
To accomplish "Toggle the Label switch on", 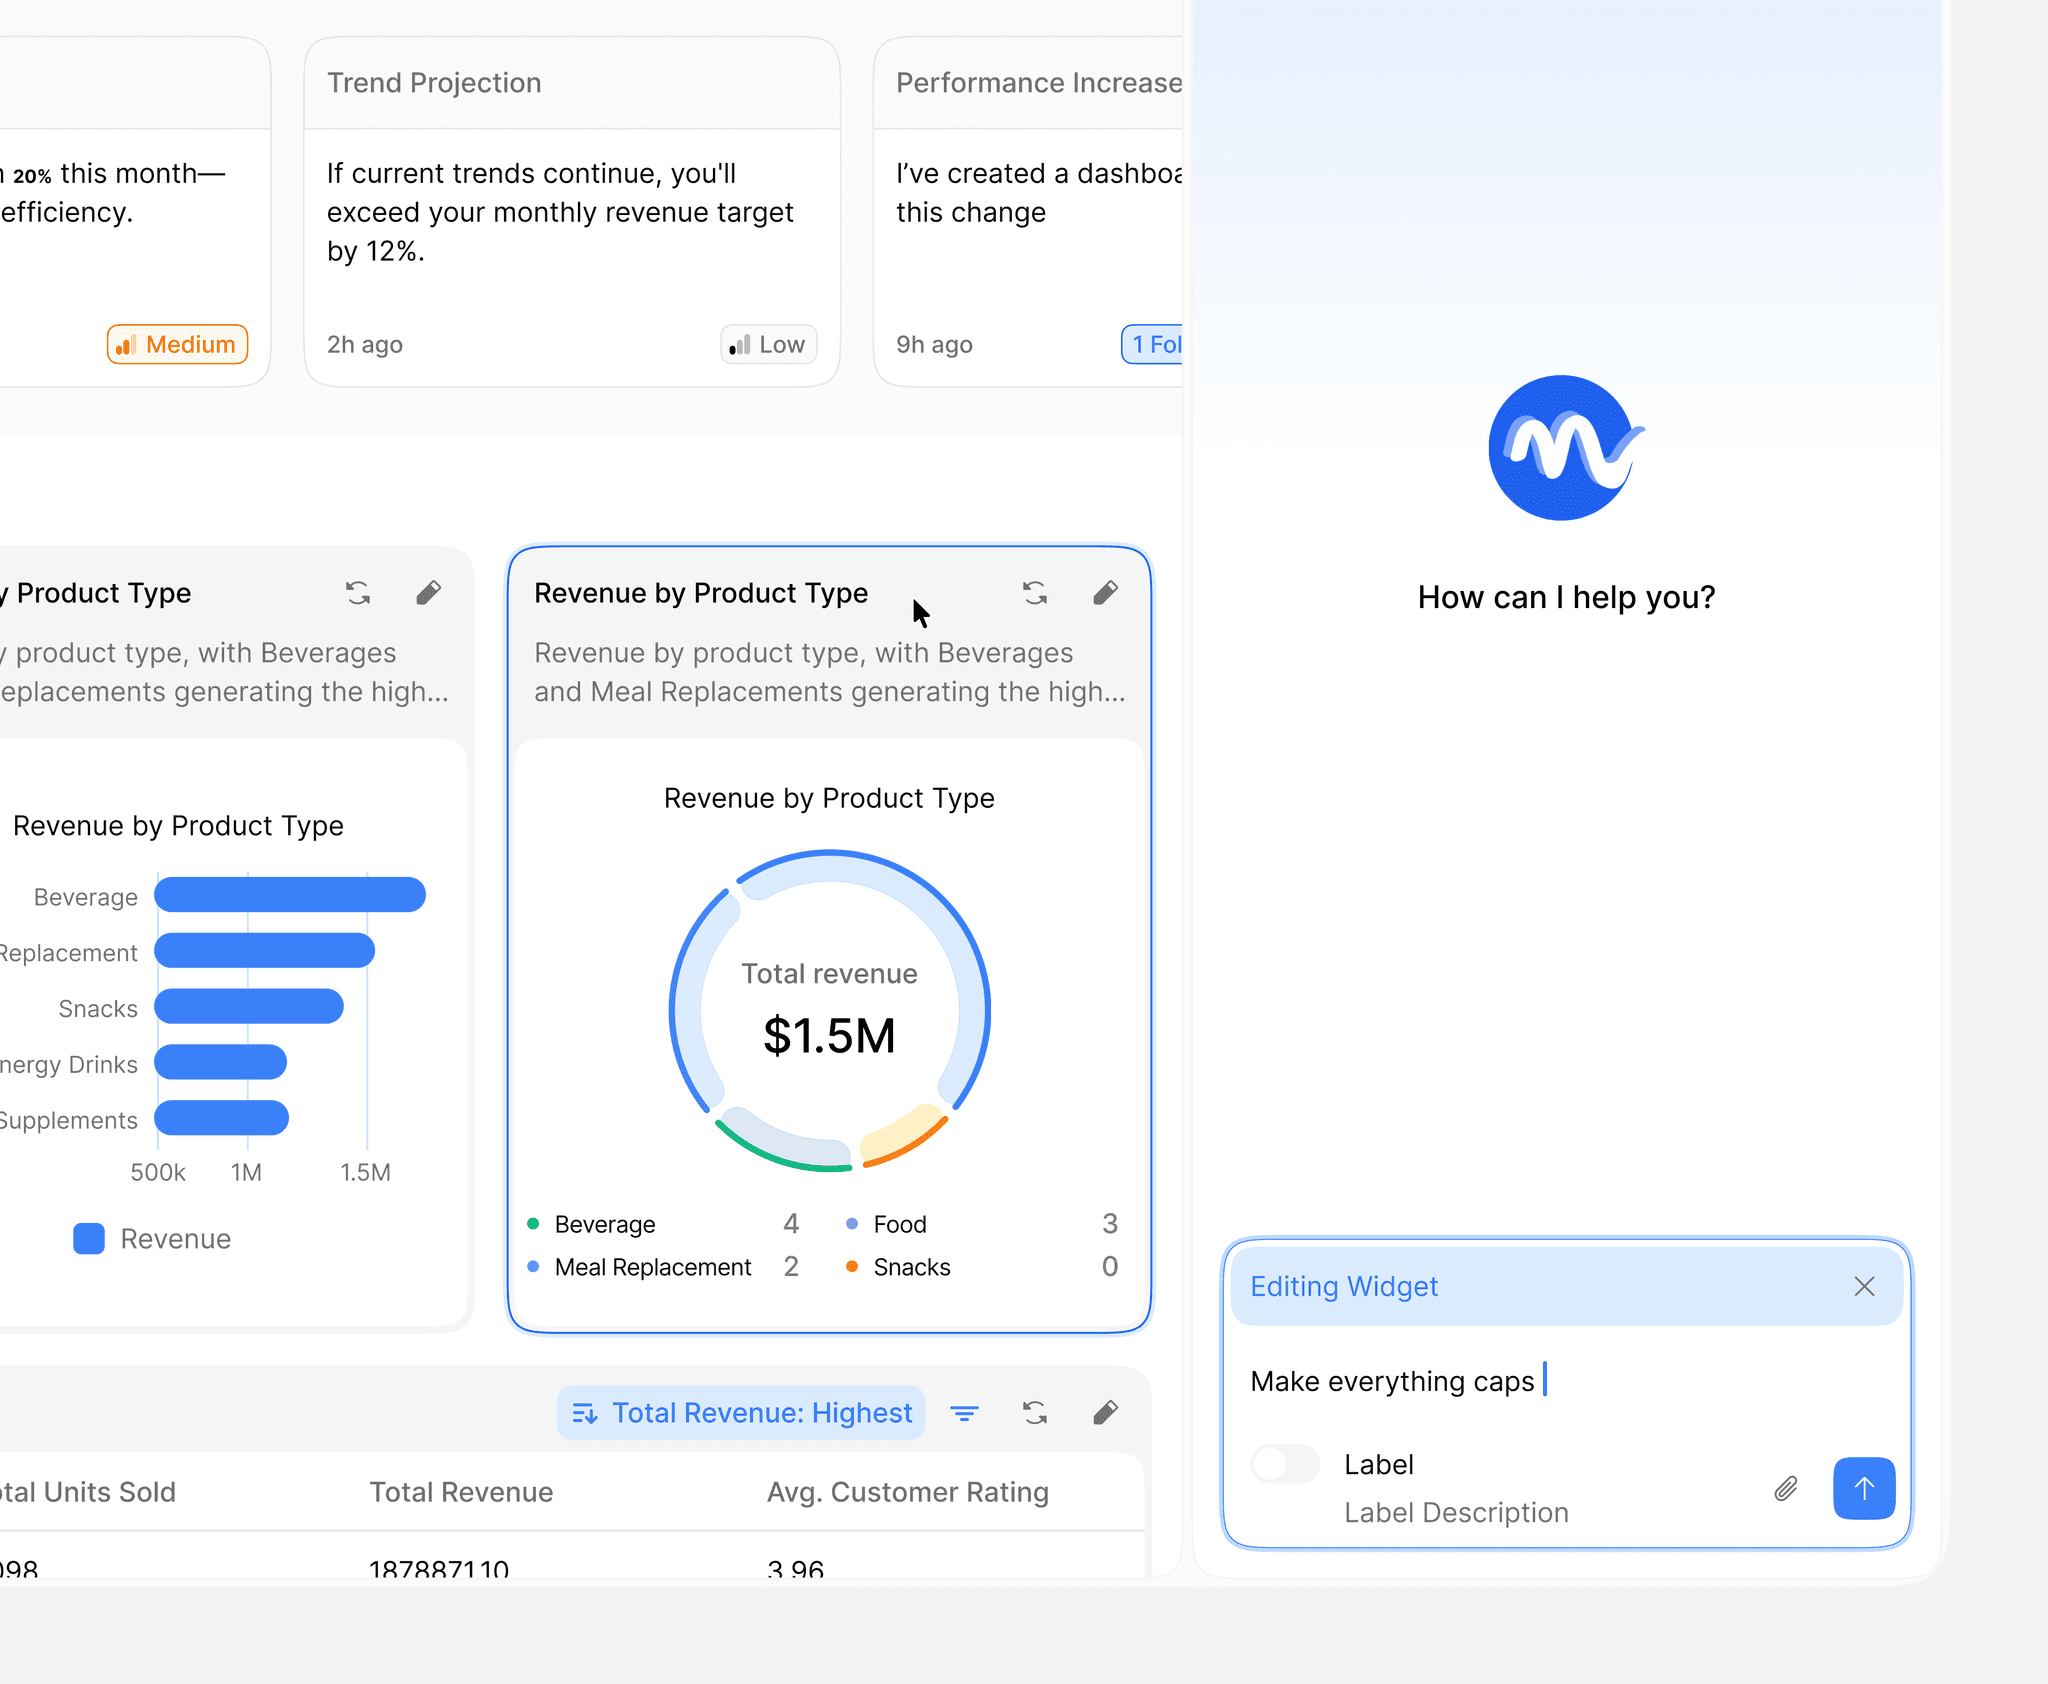I will [1285, 1464].
